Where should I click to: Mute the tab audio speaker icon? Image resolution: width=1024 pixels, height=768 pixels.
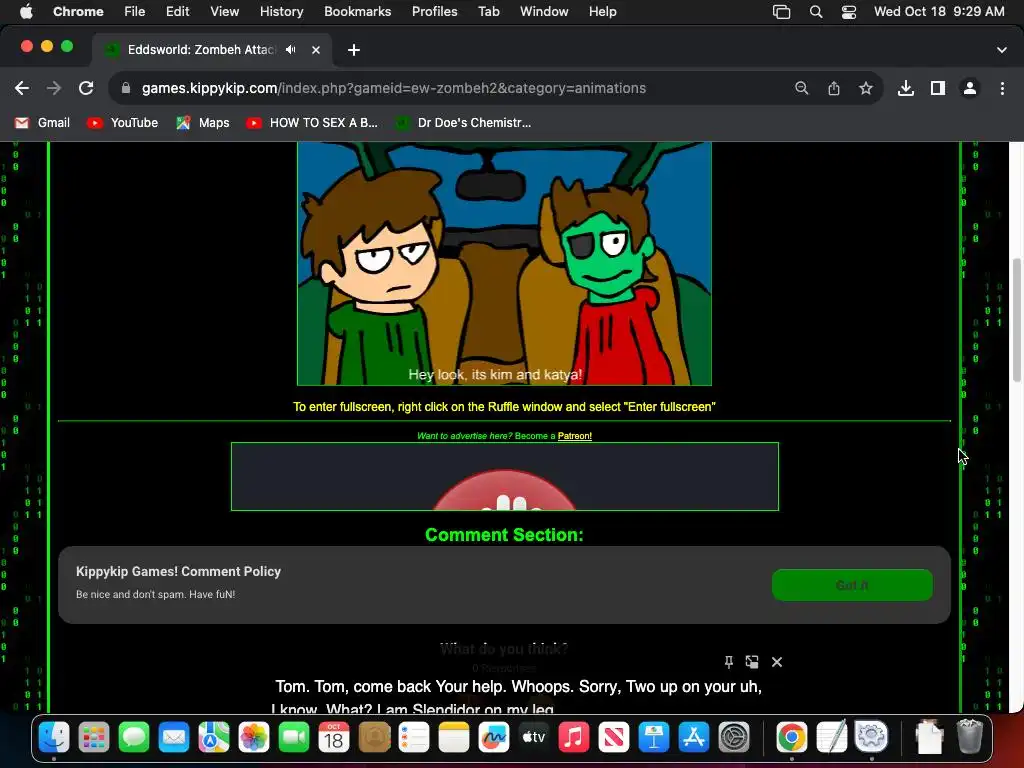tap(291, 50)
